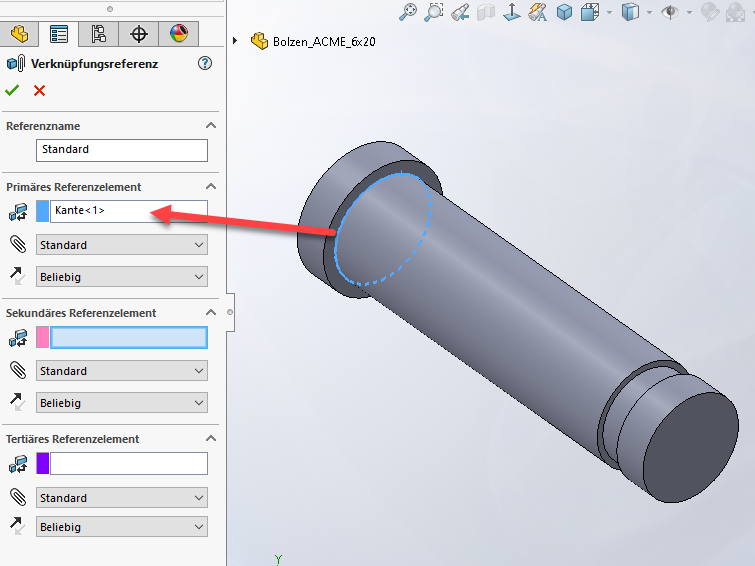This screenshot has width=755, height=566.
Task: Open tertiary reference Standard mate type dropdown
Action: tap(121, 498)
